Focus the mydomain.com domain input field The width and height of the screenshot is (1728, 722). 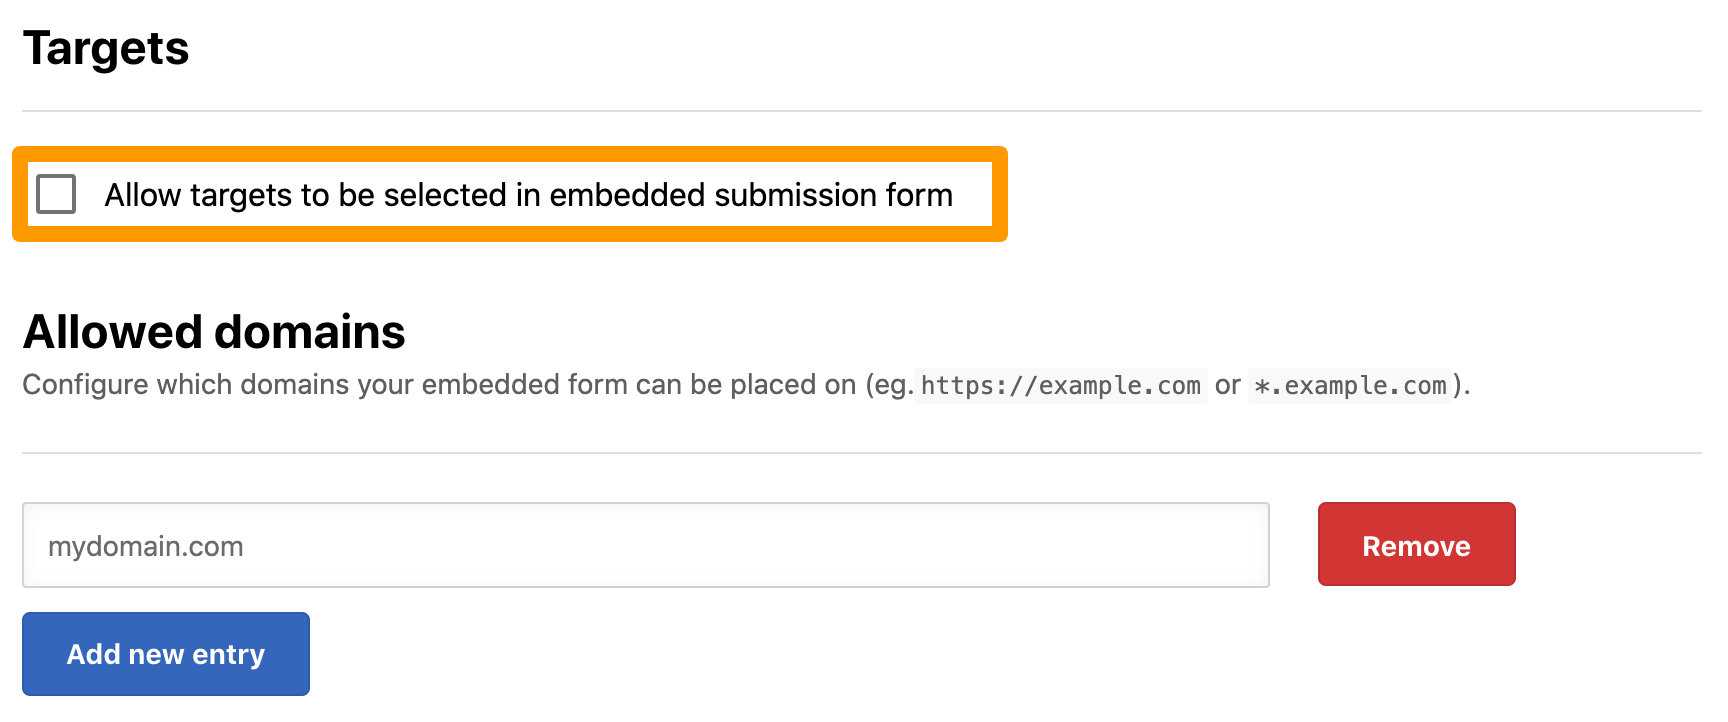coord(646,545)
